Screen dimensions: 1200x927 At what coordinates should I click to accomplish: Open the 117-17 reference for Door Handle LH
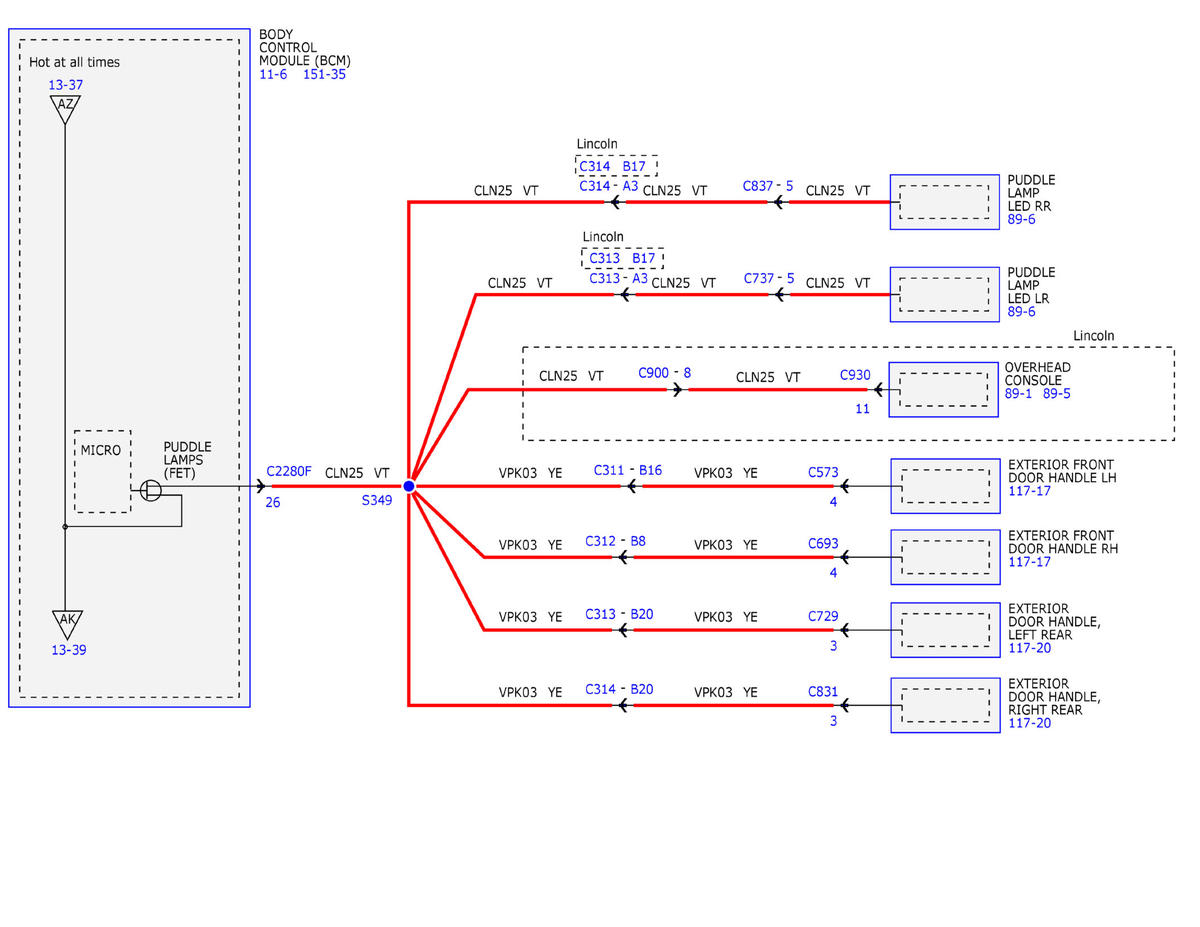(1029, 491)
